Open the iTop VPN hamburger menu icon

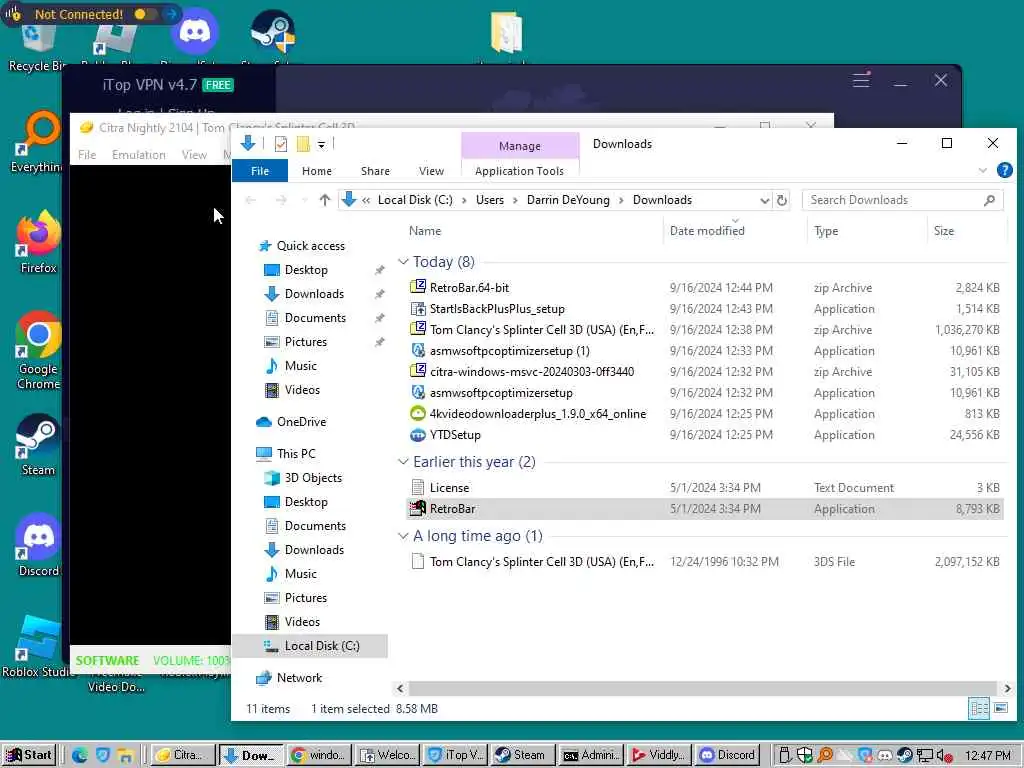pyautogui.click(x=861, y=80)
